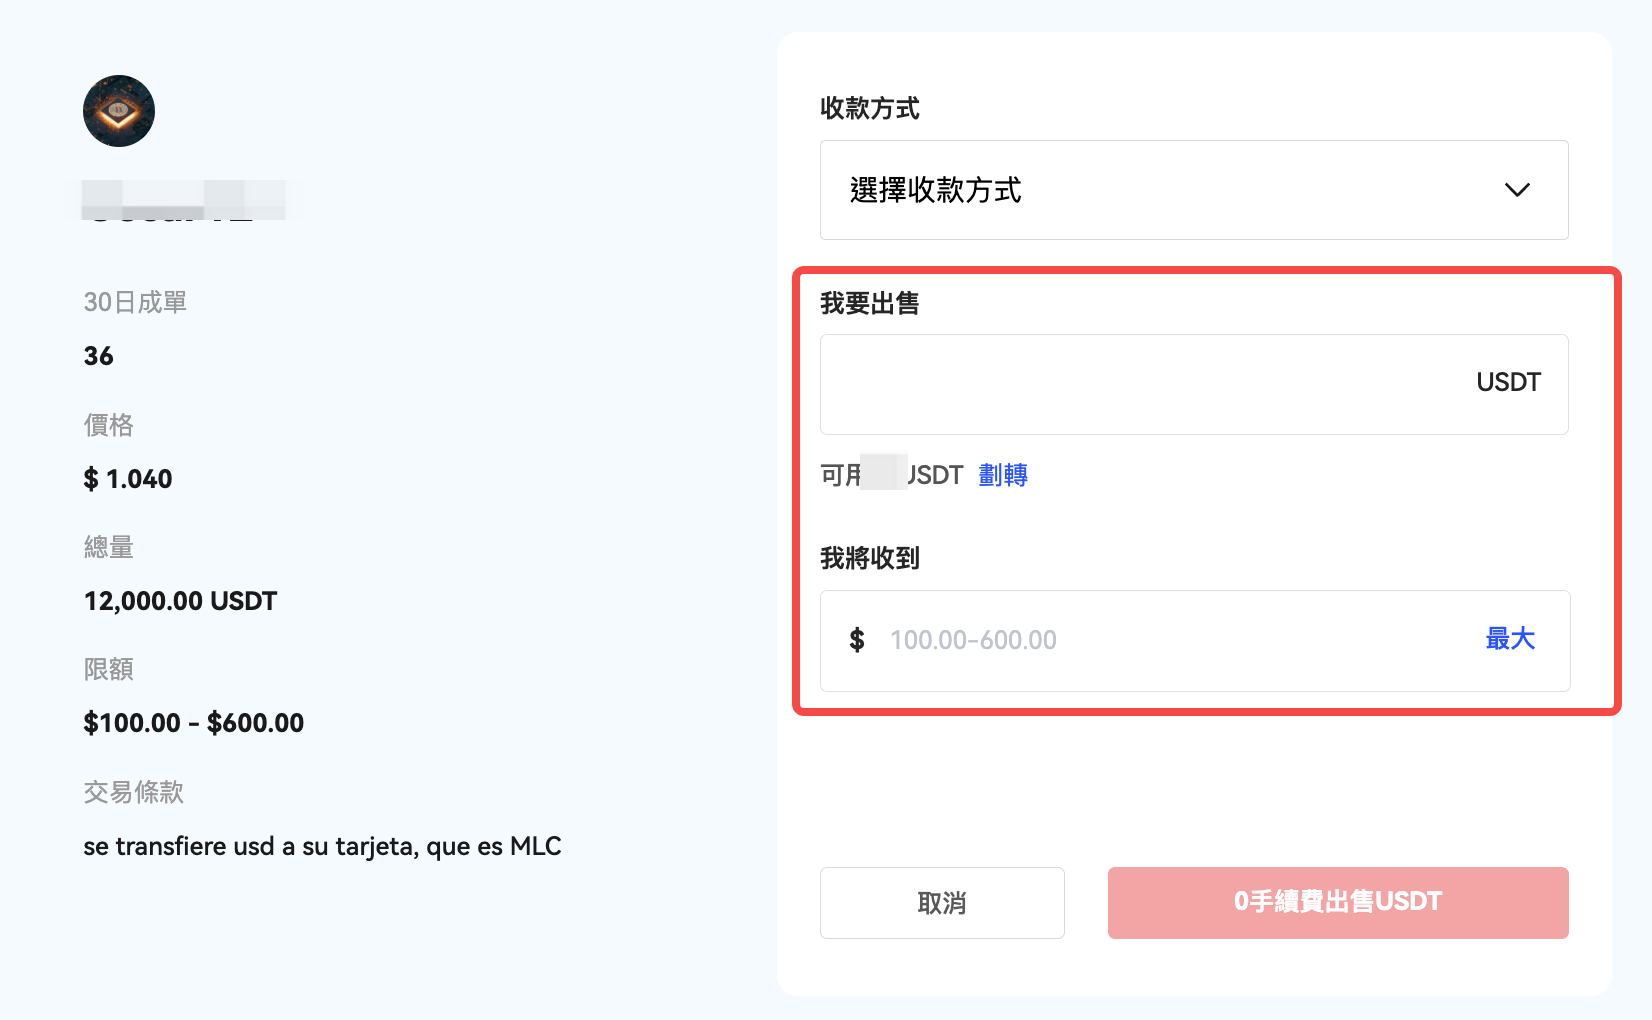The image size is (1652, 1020).
Task: Click the 0手續費出售USDT button
Action: click(x=1337, y=902)
